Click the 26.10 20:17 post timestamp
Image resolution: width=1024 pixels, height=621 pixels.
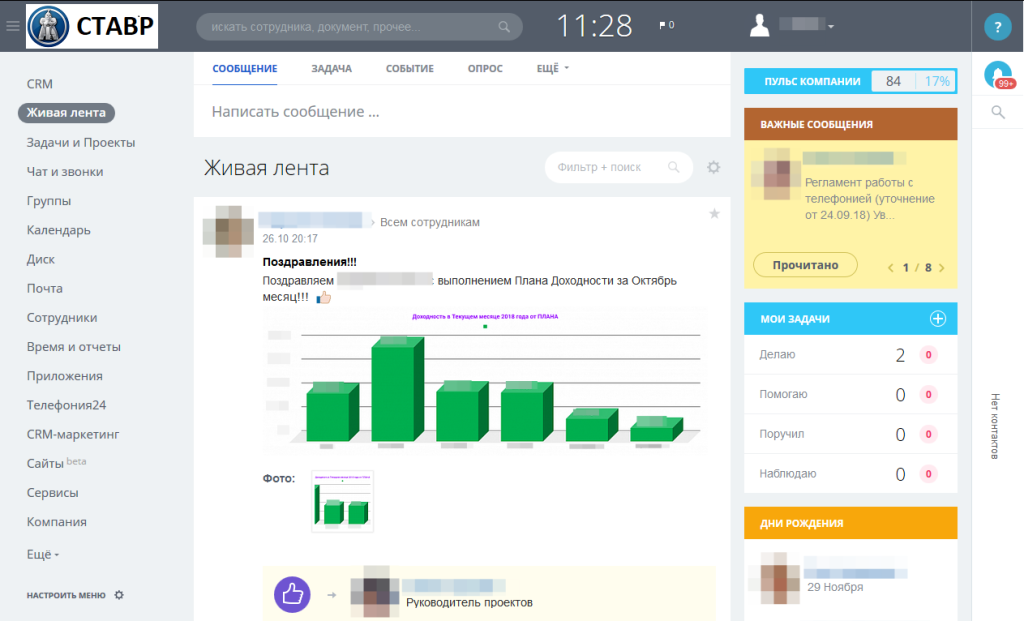point(290,238)
